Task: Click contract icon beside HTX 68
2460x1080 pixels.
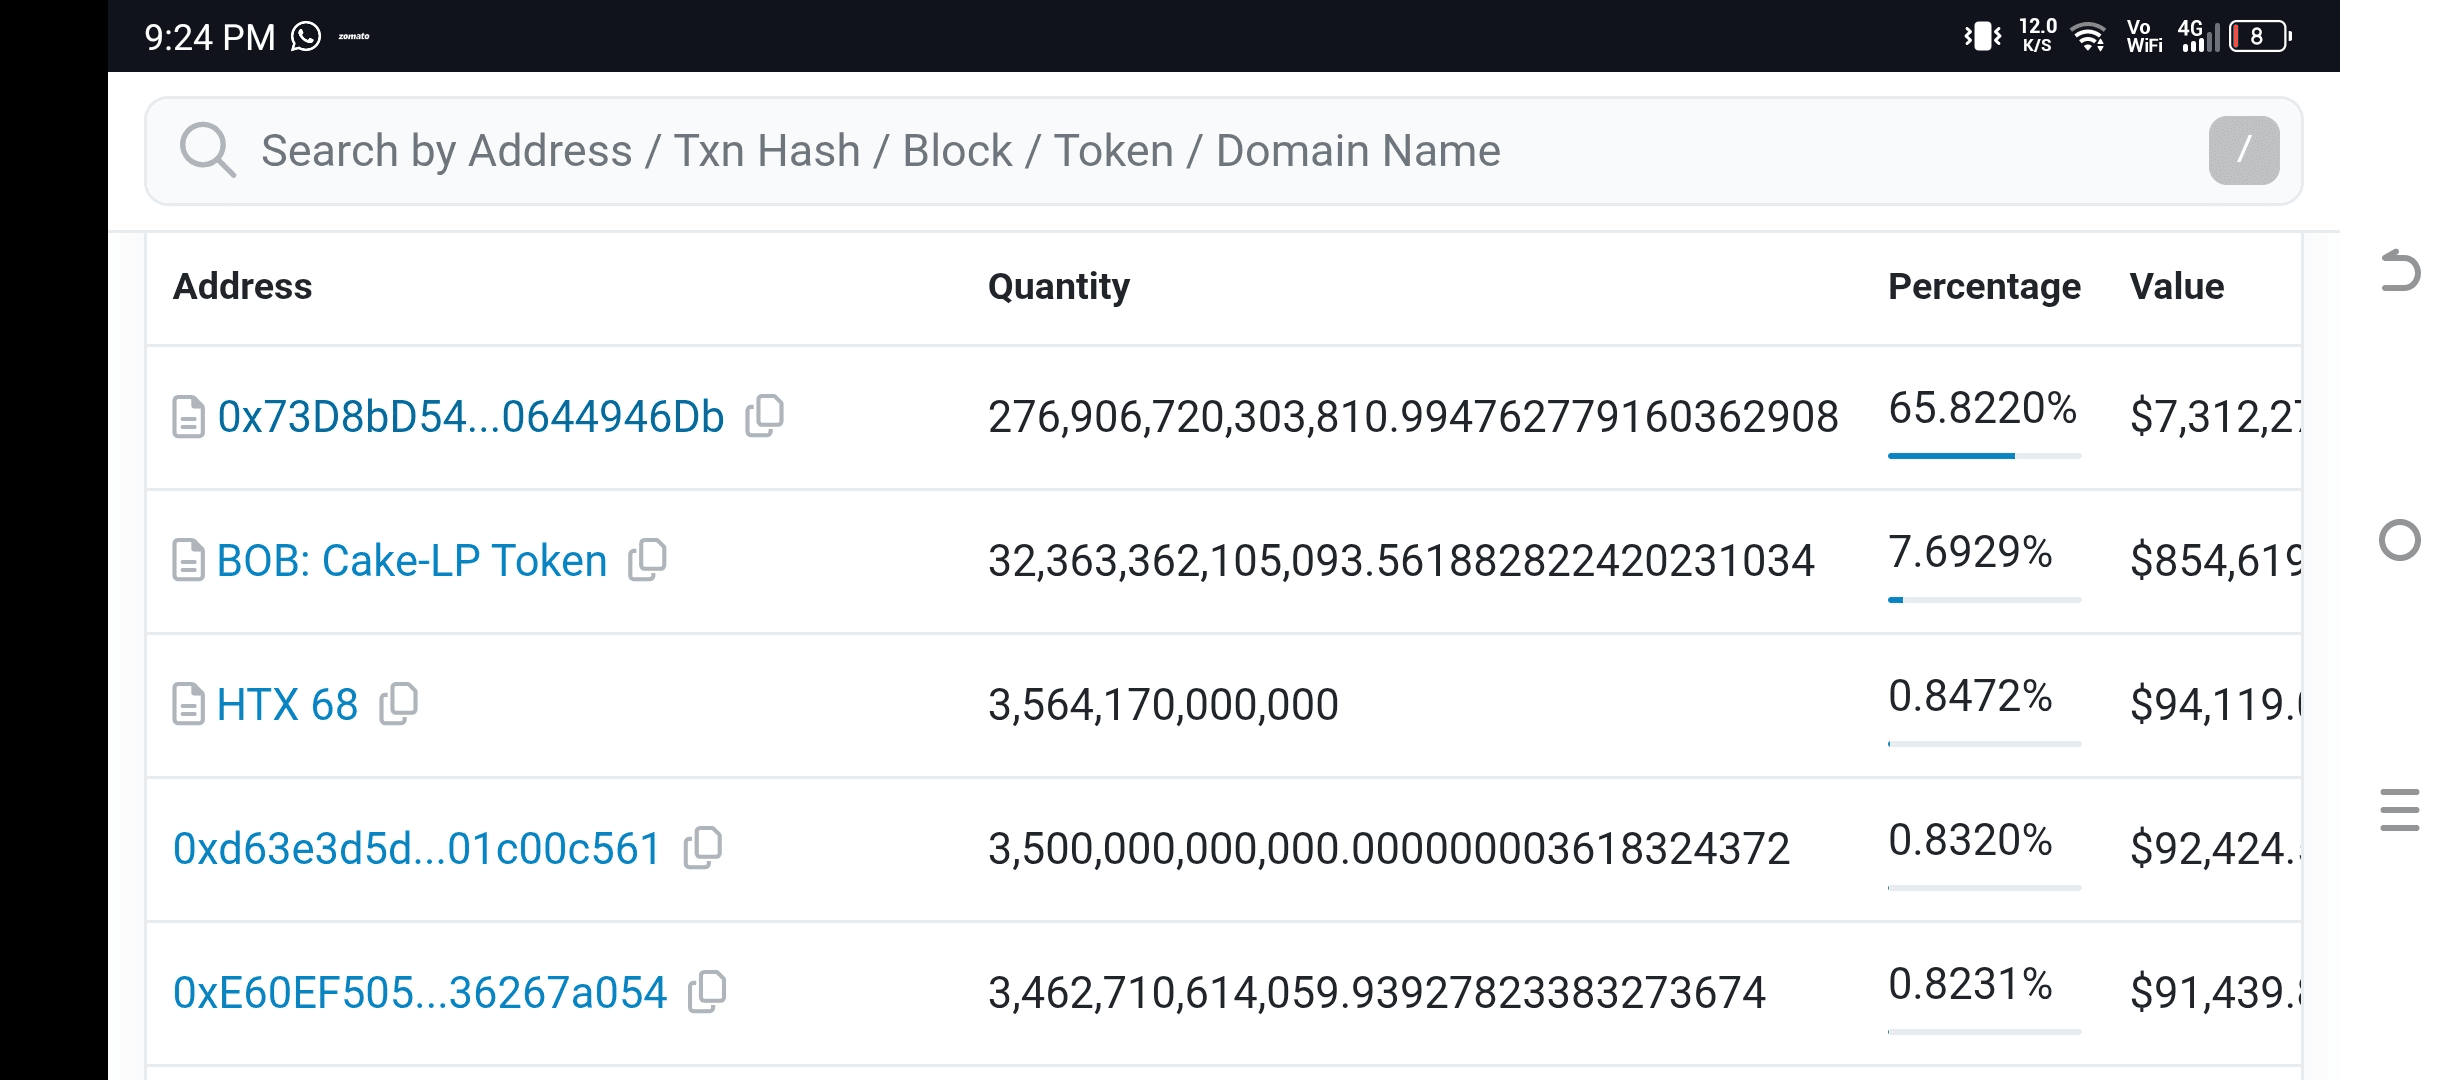Action: coord(188,704)
